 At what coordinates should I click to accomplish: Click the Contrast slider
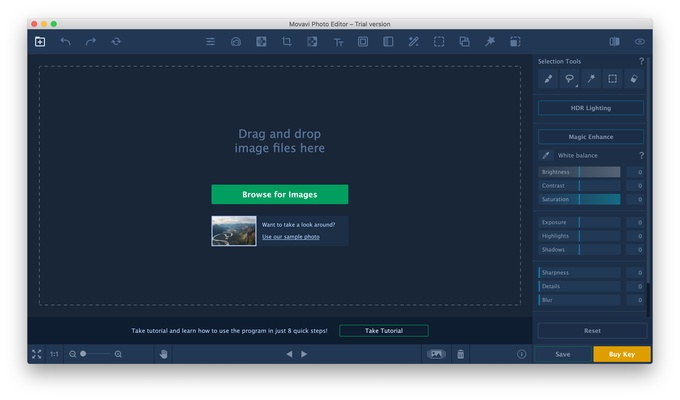coord(579,186)
